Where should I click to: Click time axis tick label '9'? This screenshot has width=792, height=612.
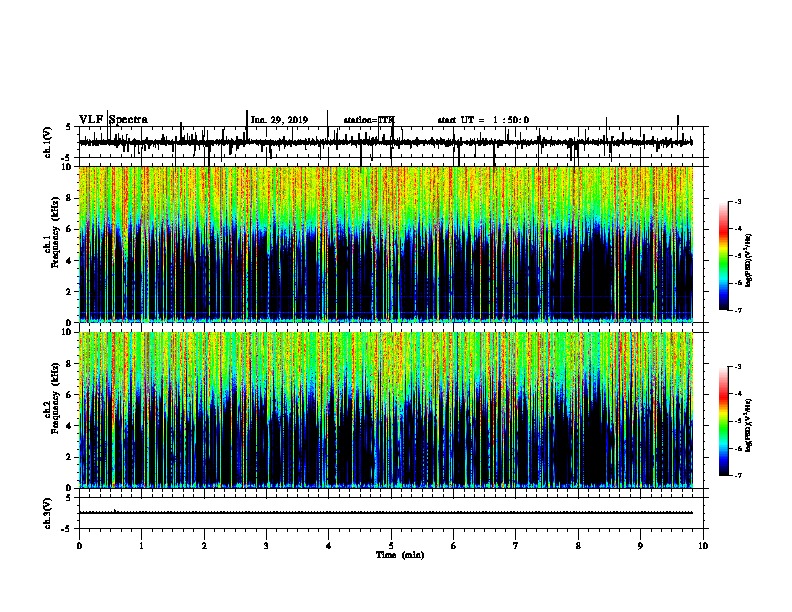pyautogui.click(x=641, y=546)
